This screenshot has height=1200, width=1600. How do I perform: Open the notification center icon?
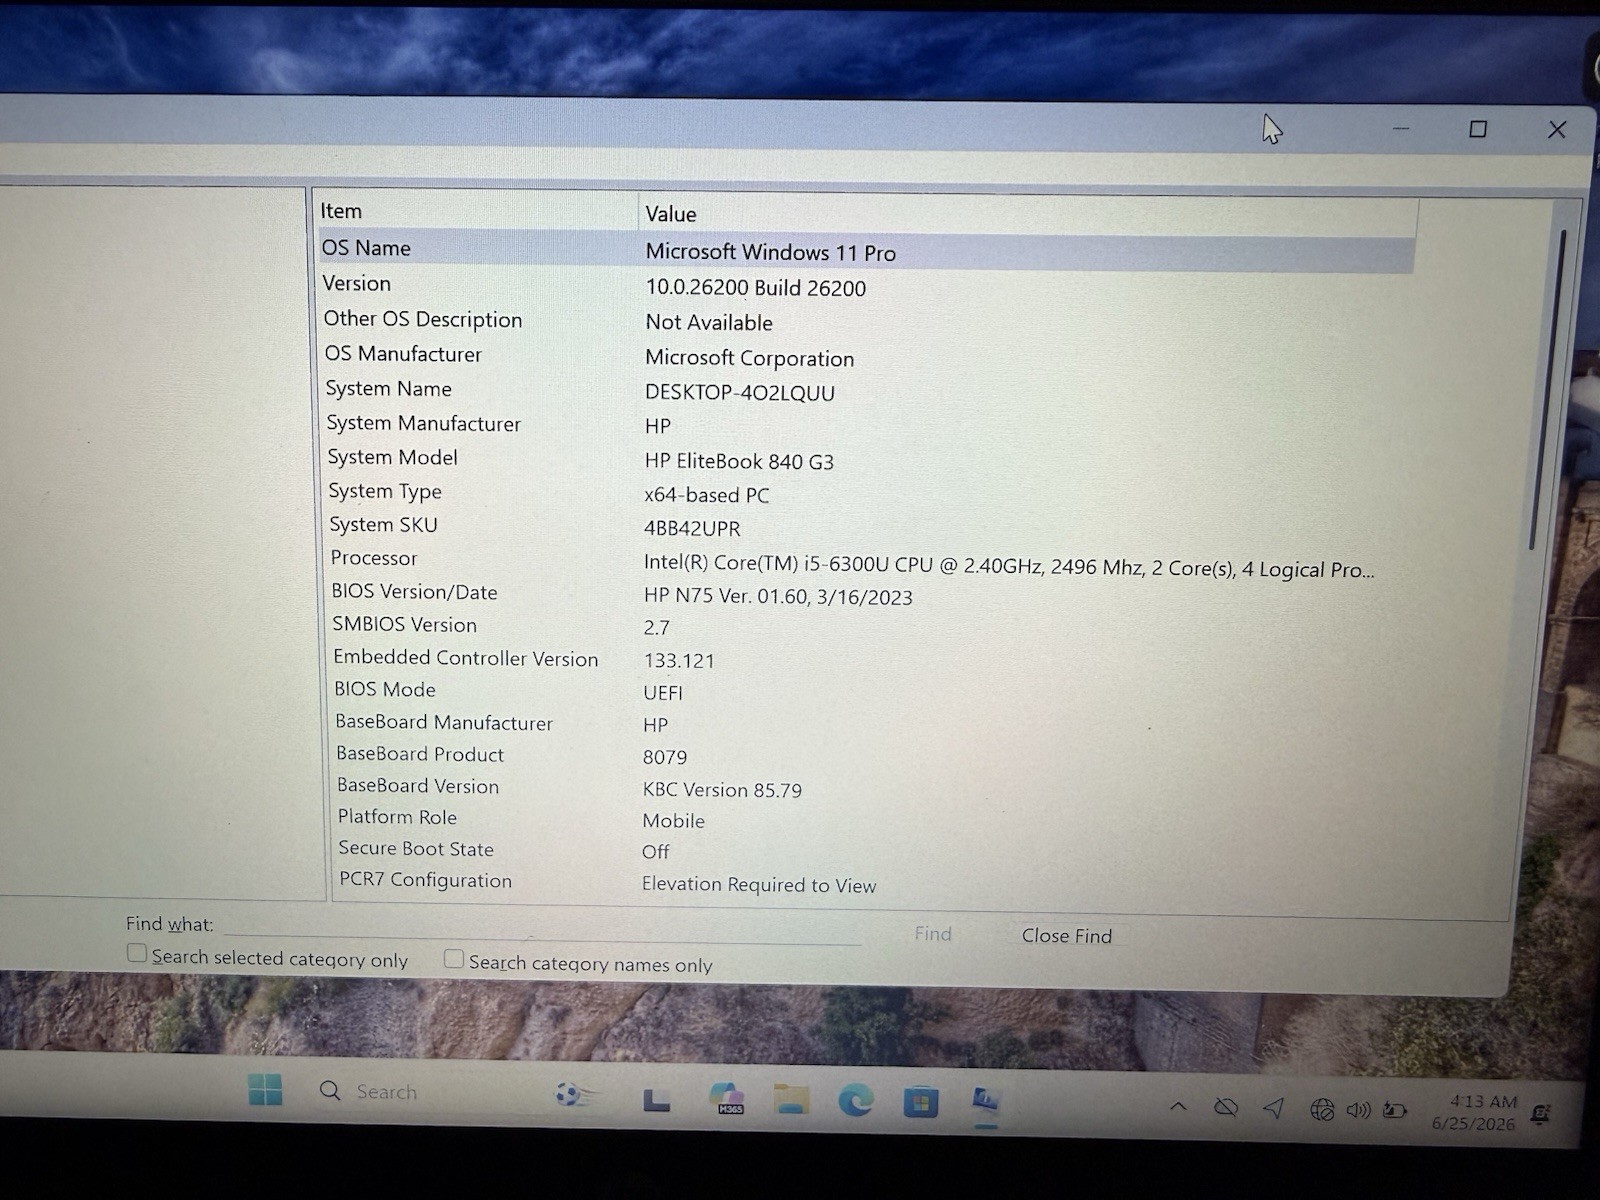(1542, 1113)
